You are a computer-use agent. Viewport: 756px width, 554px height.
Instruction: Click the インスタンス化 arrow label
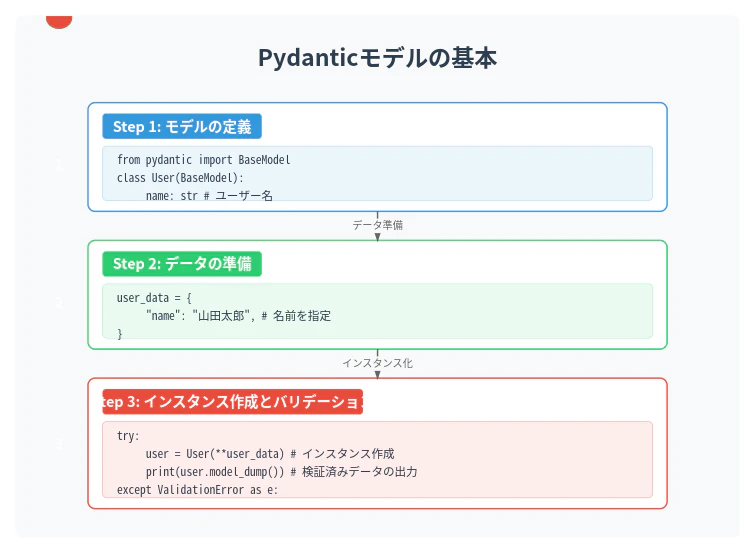(x=378, y=363)
